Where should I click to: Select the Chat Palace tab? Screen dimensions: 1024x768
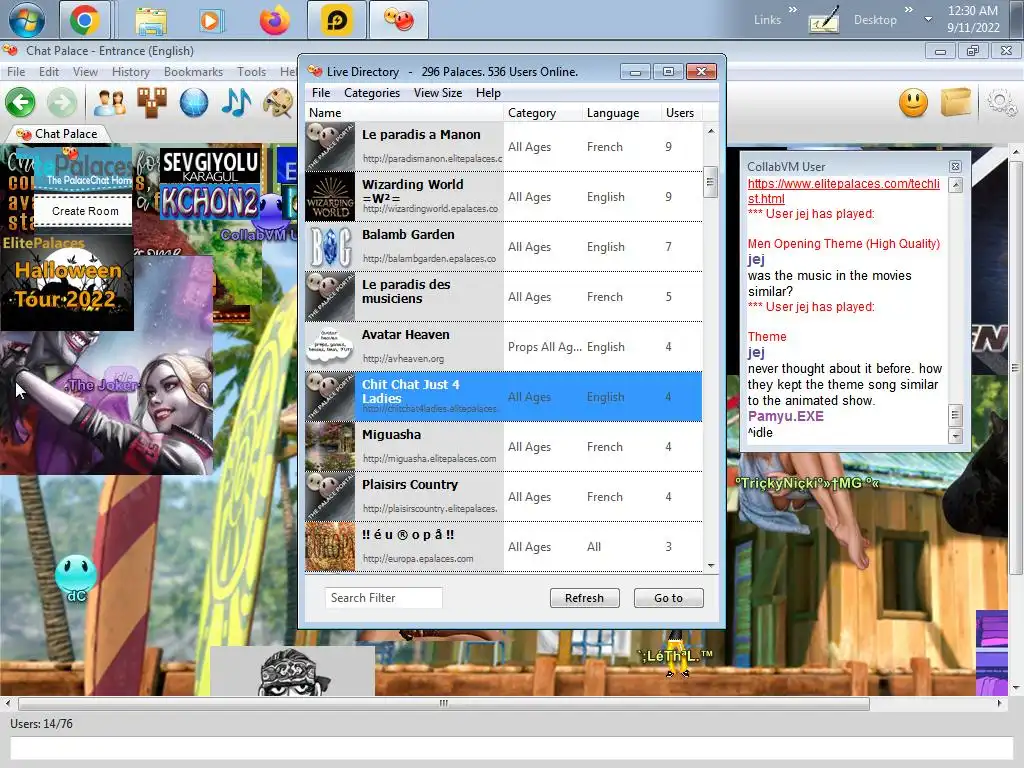coord(57,134)
